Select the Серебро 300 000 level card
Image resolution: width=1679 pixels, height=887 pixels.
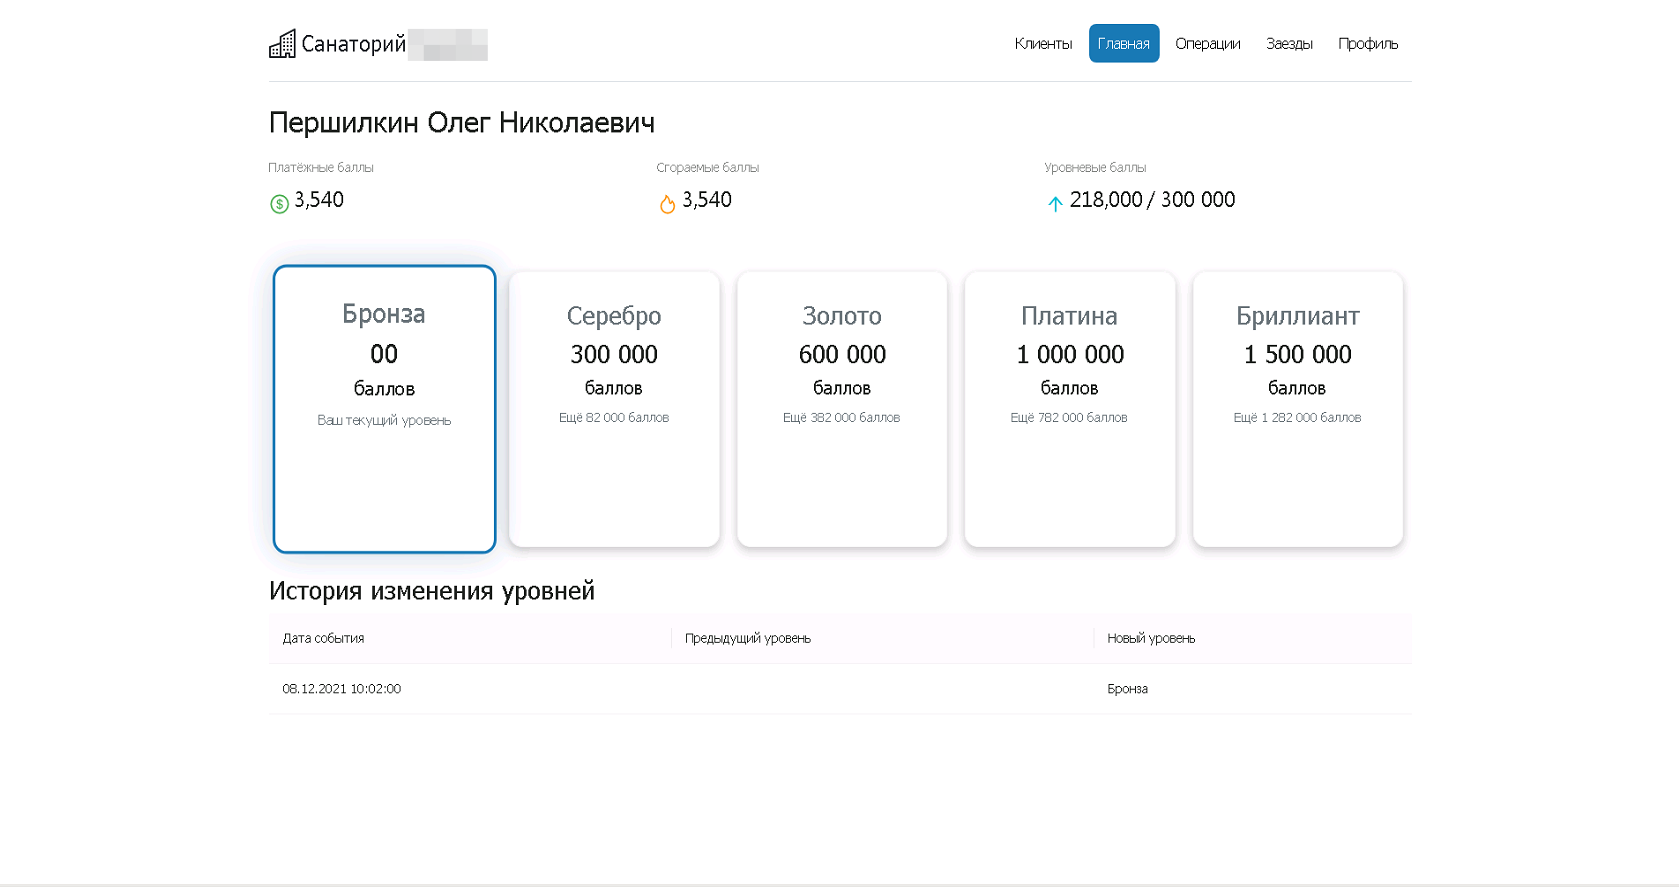click(614, 408)
